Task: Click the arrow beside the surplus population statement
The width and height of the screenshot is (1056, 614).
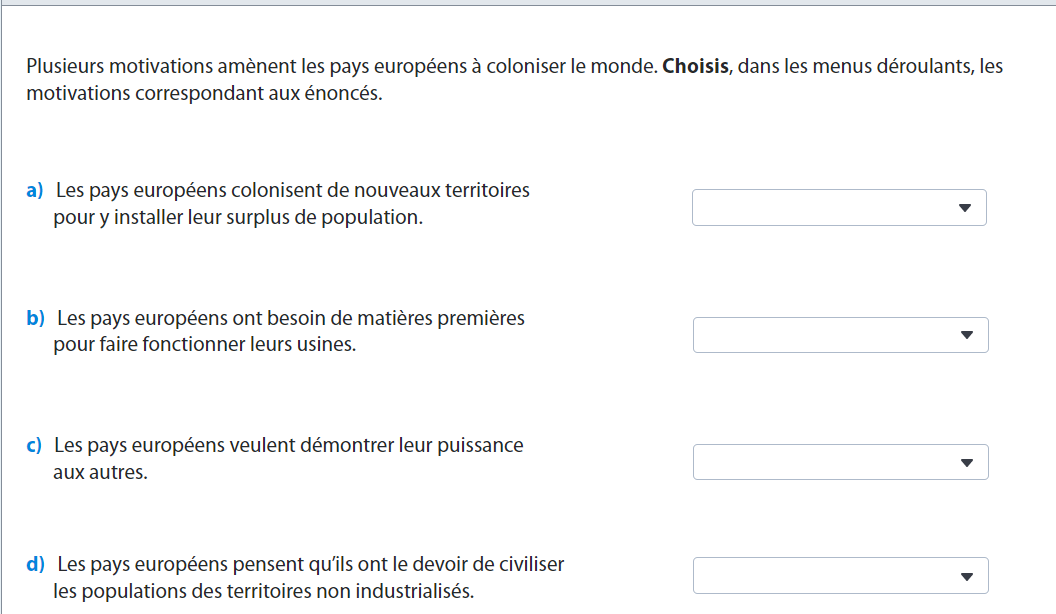Action: point(965,208)
